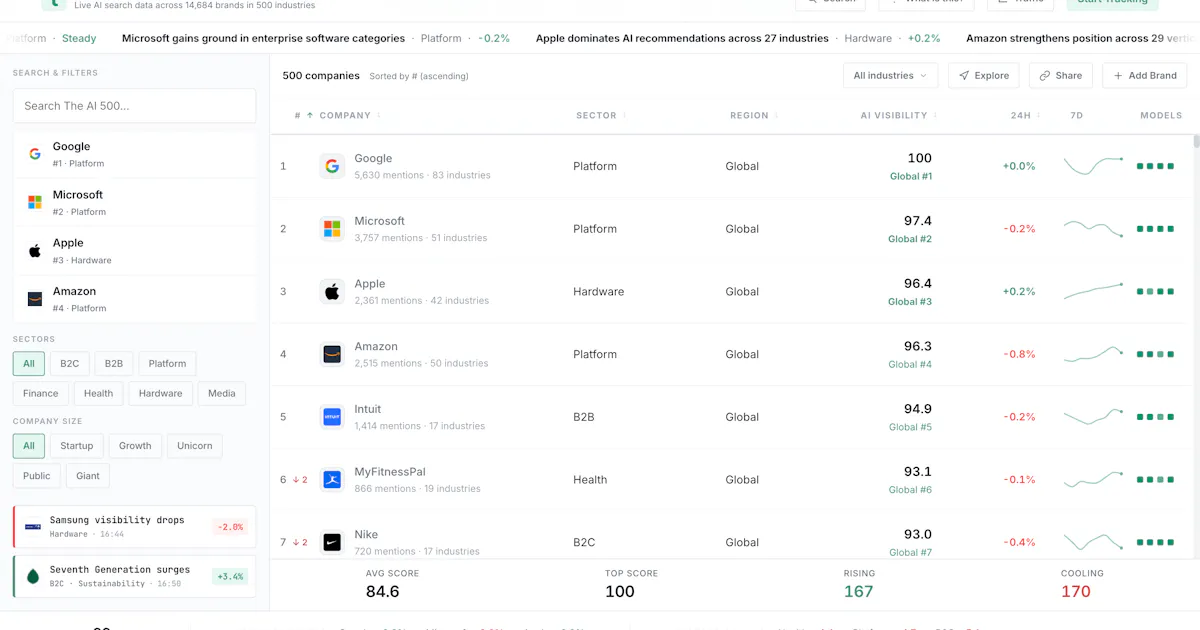Click the model dots indicator for Microsoft
1200x630 pixels.
click(1155, 229)
